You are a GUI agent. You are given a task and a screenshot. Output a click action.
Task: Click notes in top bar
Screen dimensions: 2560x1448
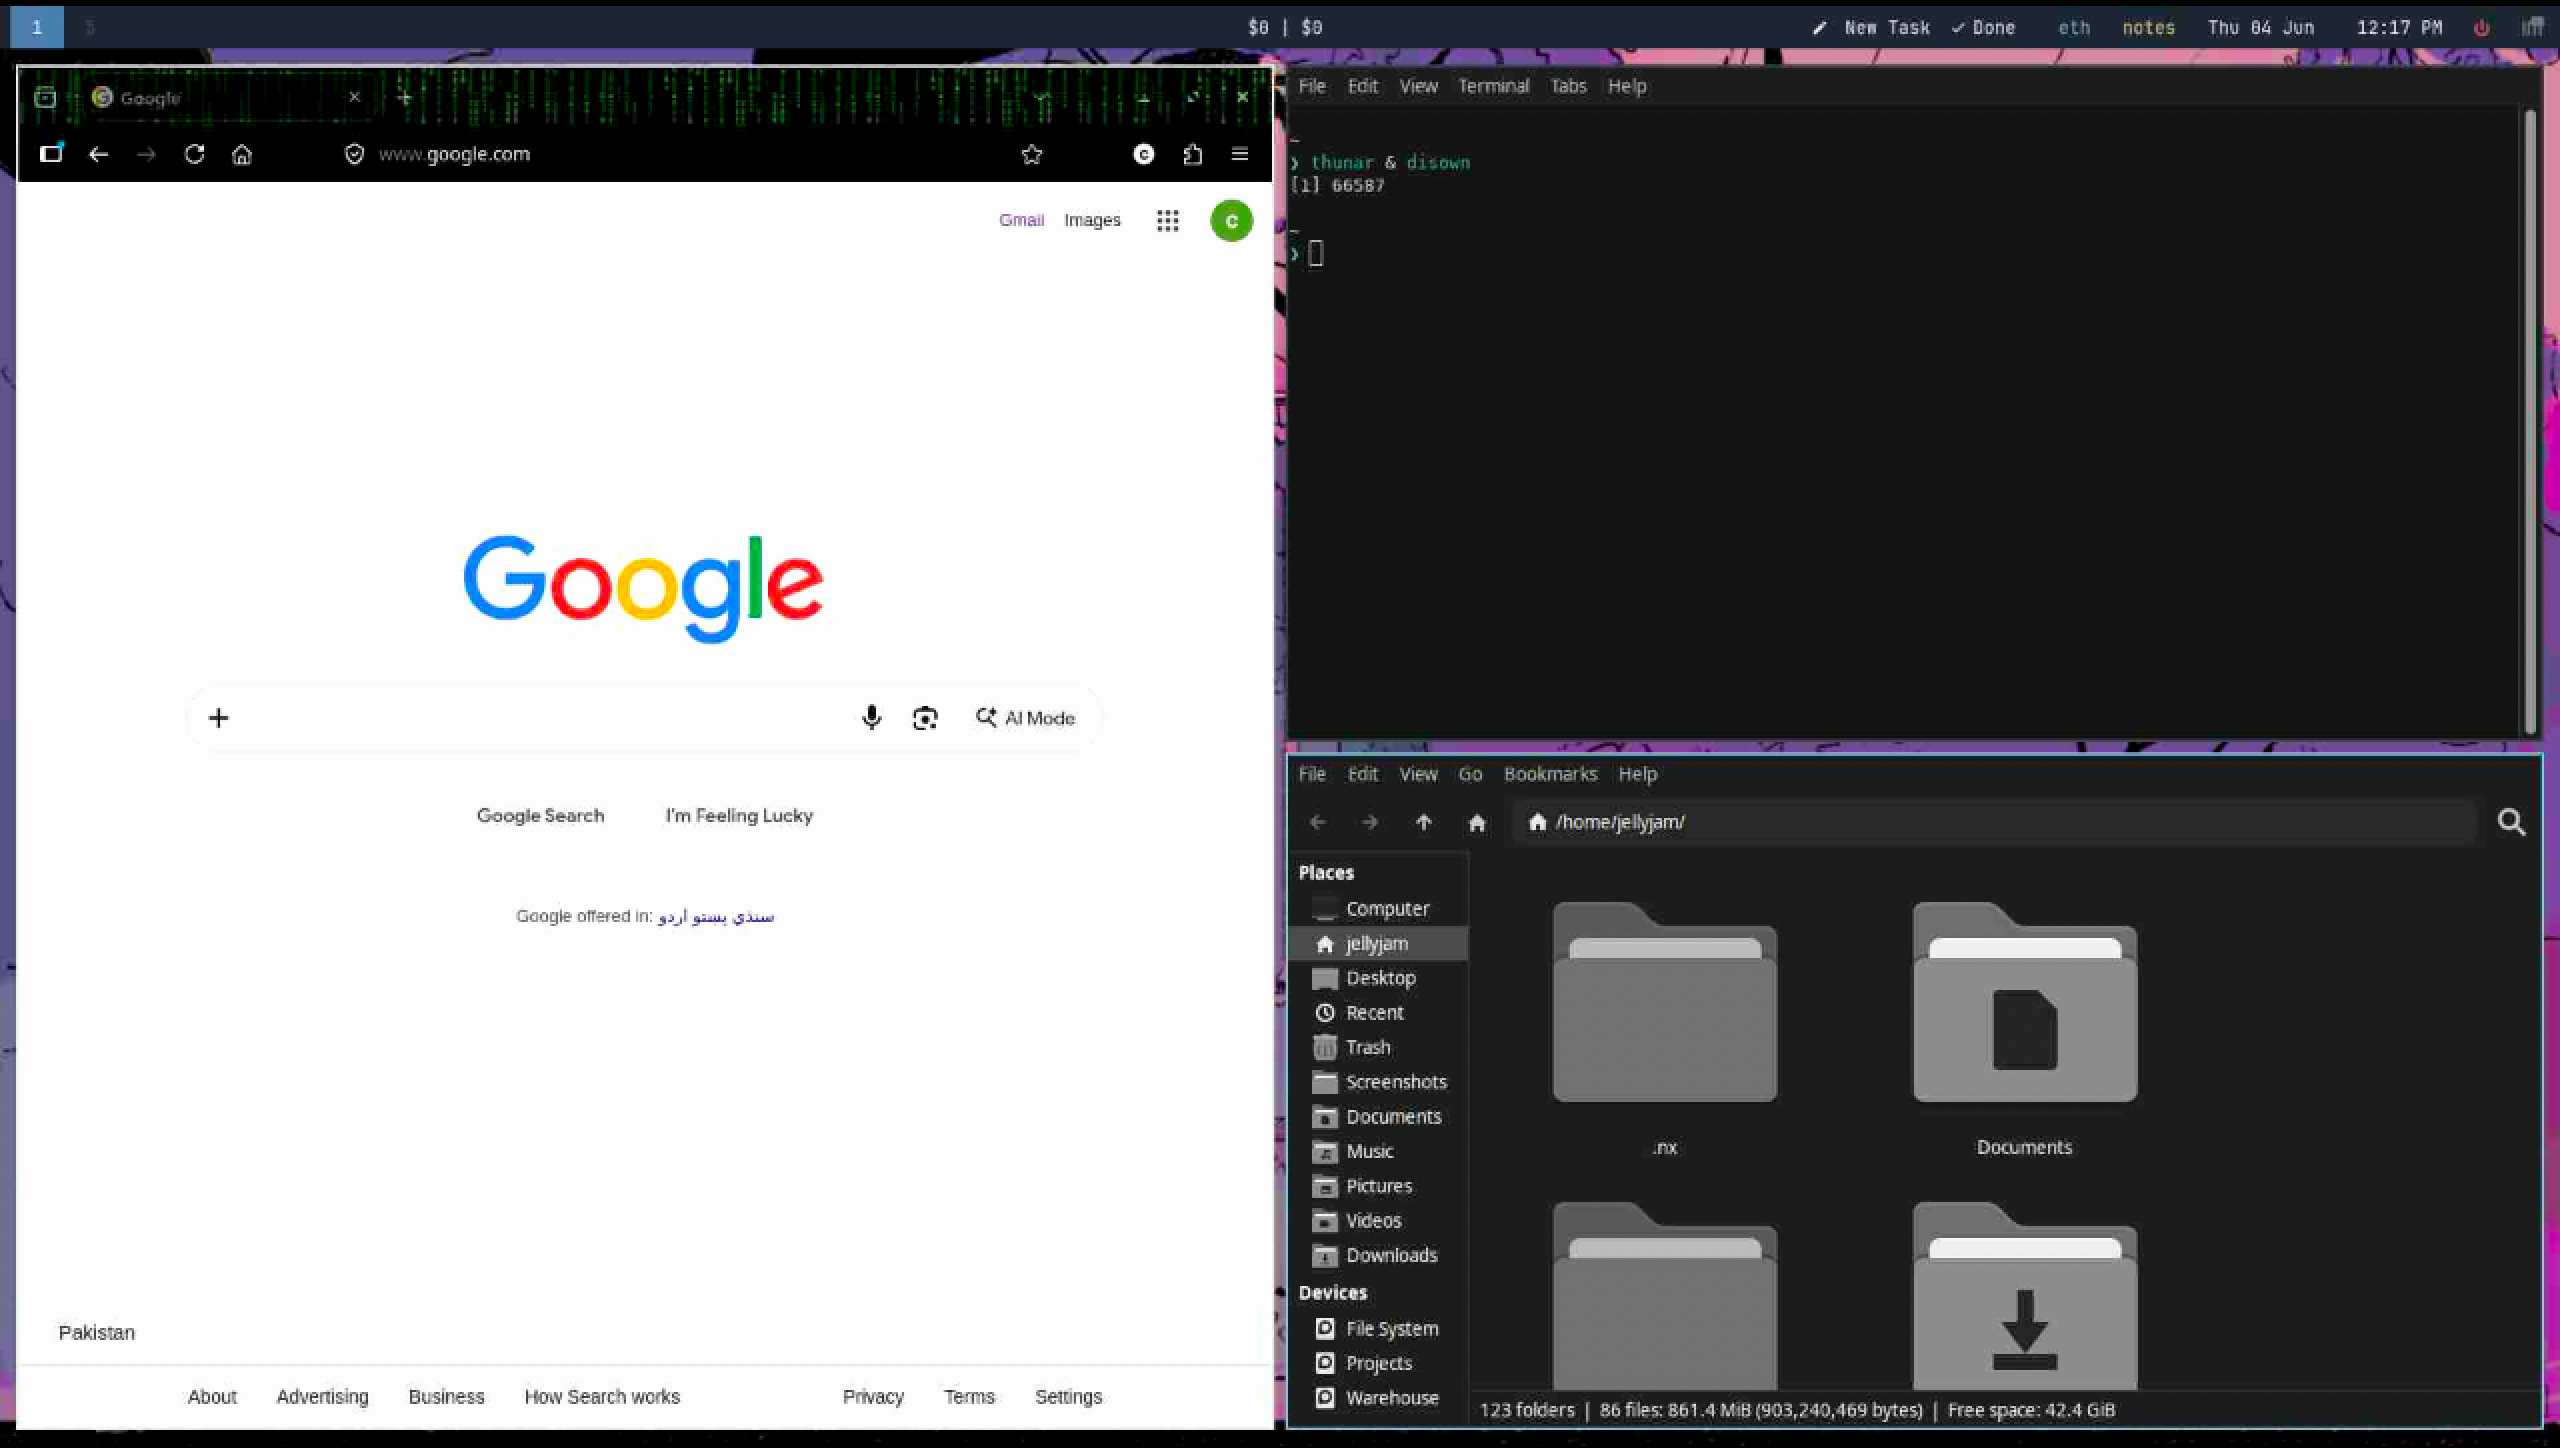(x=2148, y=28)
